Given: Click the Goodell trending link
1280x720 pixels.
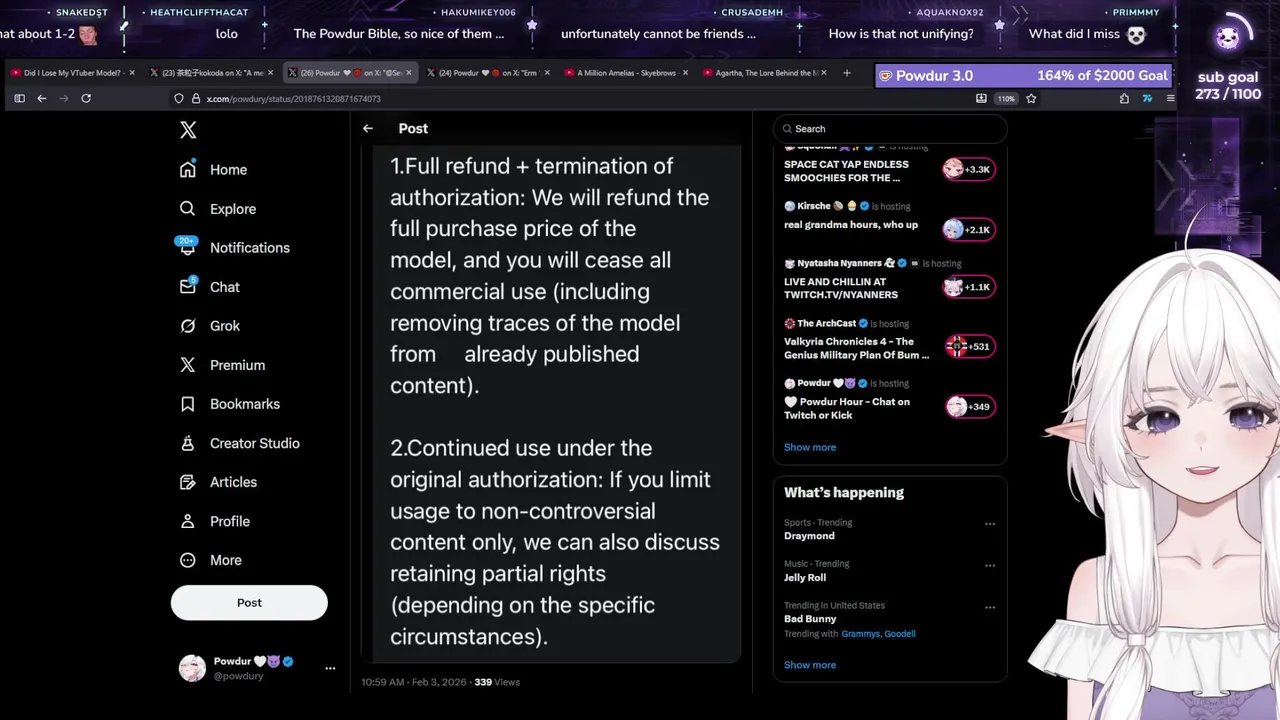Looking at the screenshot, I should point(900,634).
